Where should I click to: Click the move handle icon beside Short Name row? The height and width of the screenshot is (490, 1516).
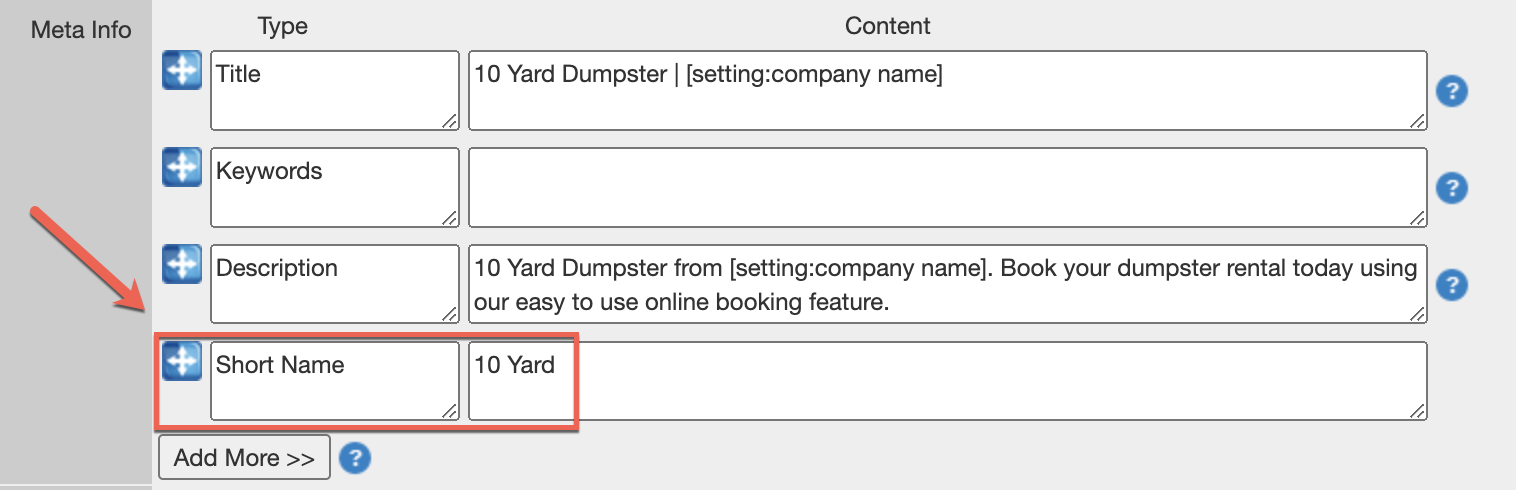(181, 361)
